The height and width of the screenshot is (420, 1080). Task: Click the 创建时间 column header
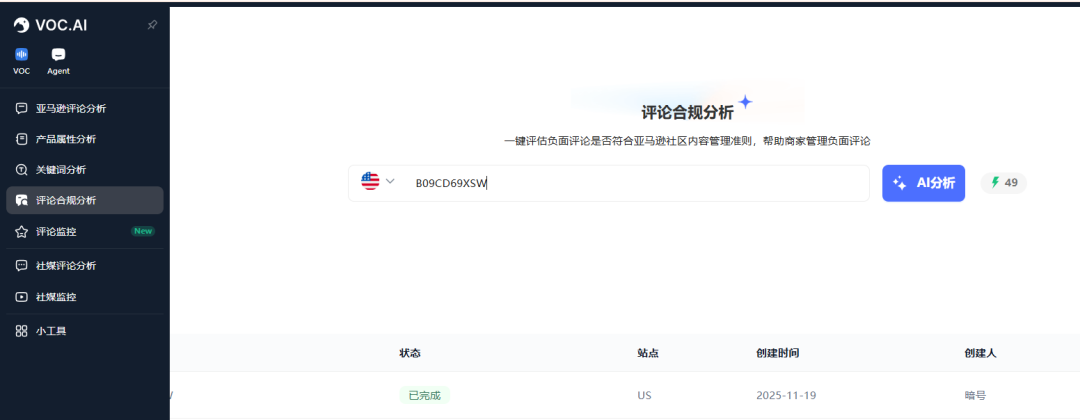pos(778,353)
